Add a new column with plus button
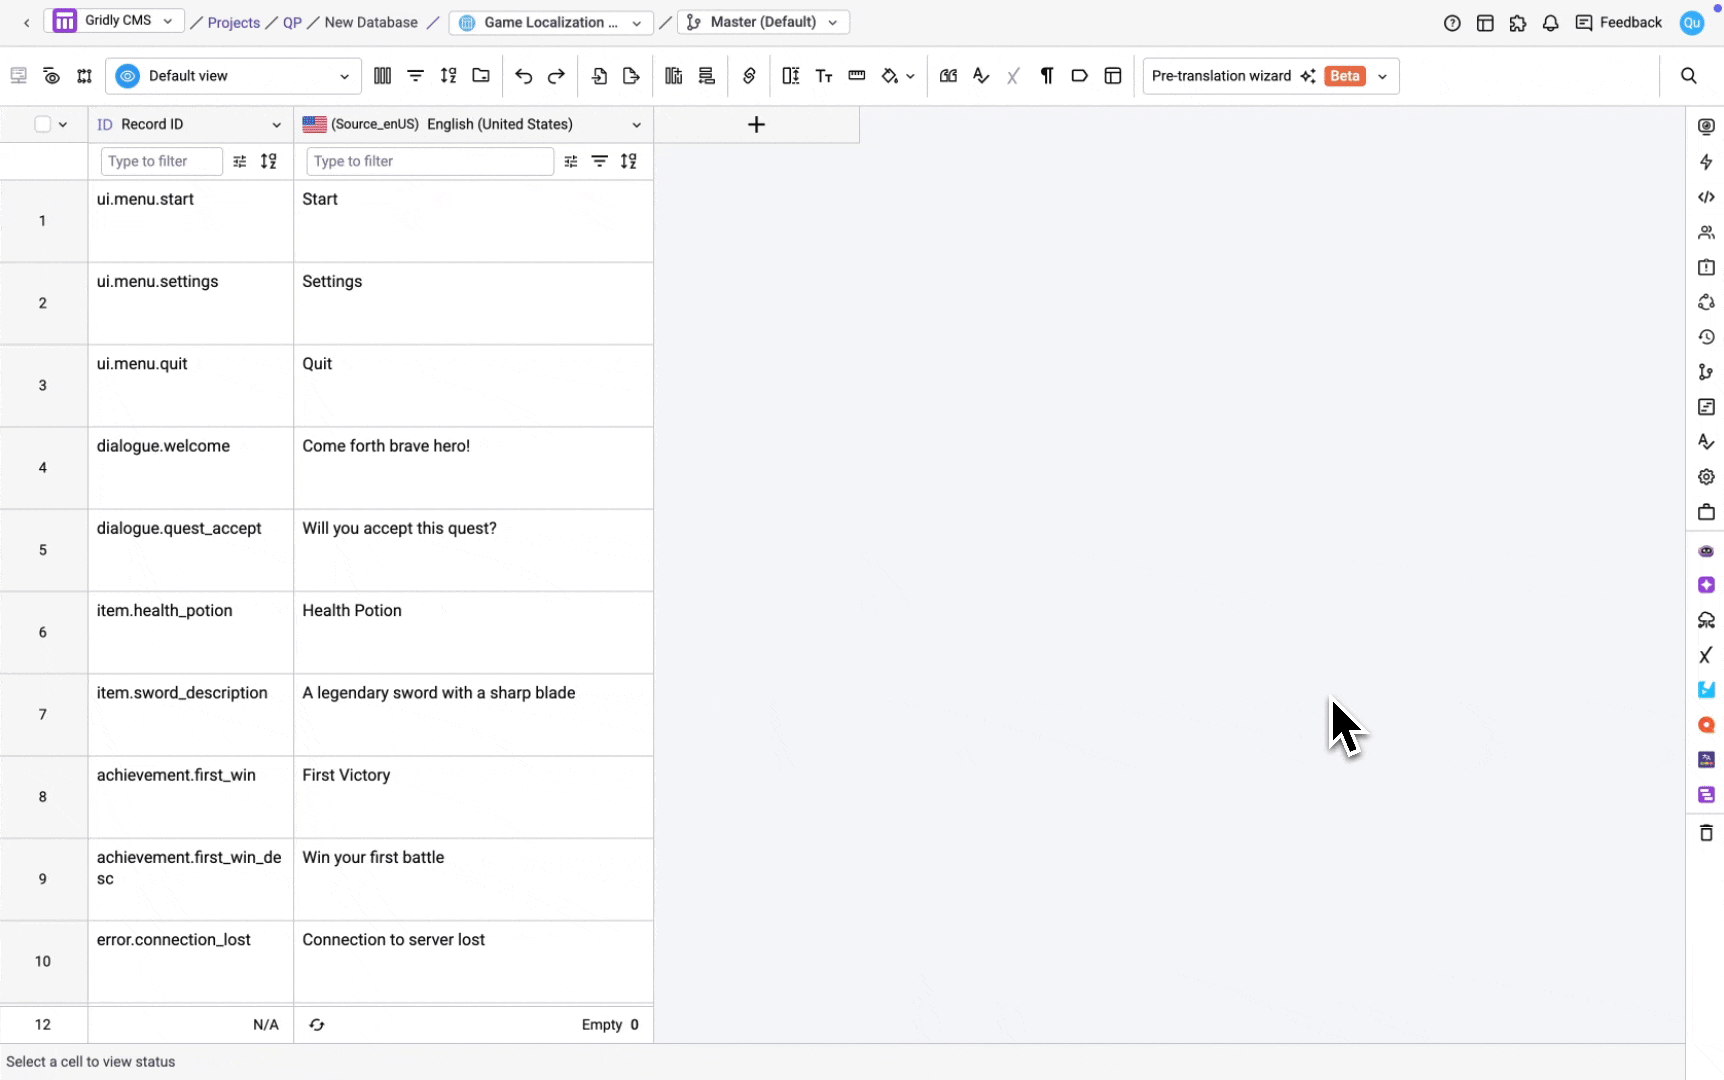The image size is (1724, 1080). (756, 124)
